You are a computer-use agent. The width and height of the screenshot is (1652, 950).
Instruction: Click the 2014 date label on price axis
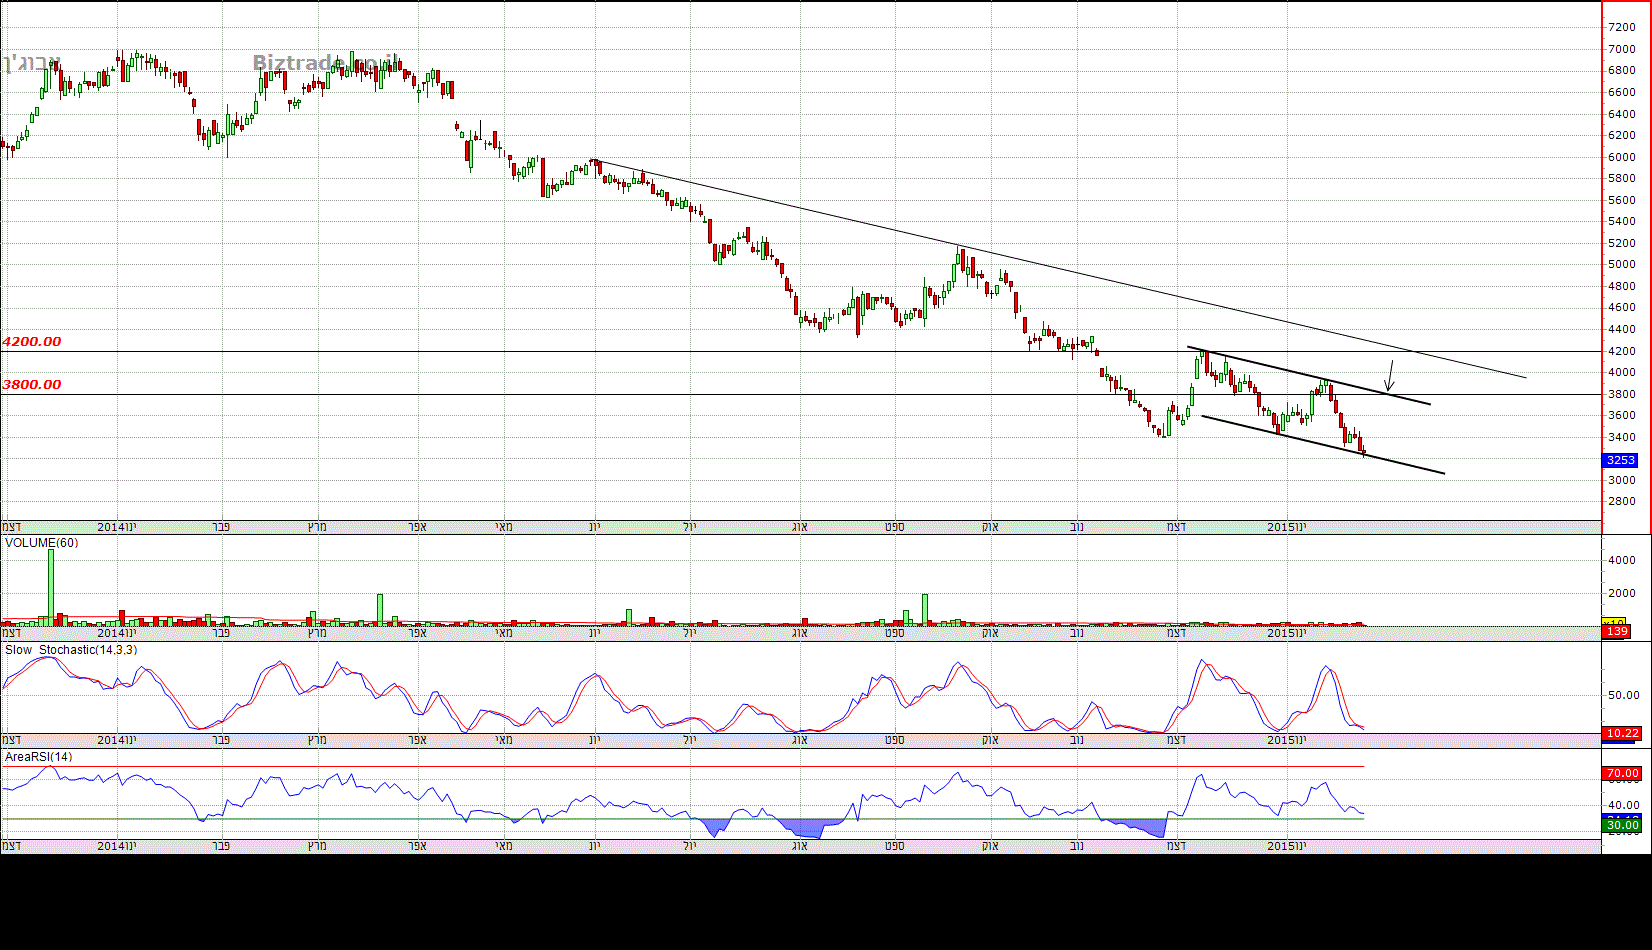point(111,526)
